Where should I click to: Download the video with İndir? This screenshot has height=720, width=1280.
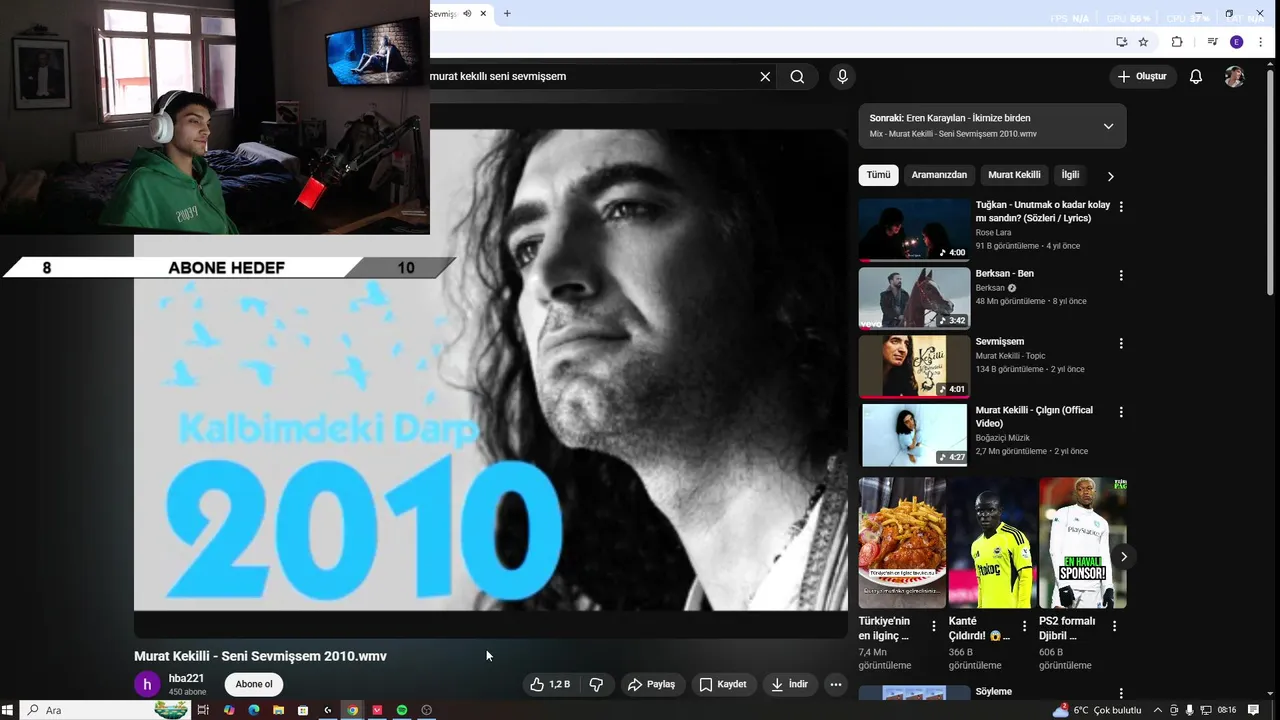pos(789,684)
